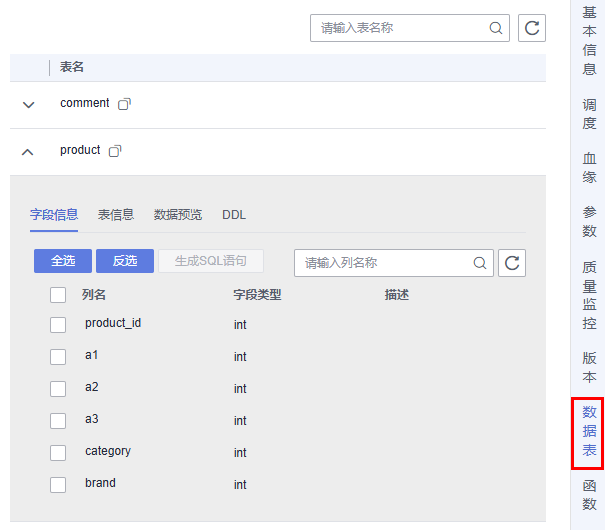Tick the product_id column checkbox
The width and height of the screenshot is (605, 530).
point(58,325)
